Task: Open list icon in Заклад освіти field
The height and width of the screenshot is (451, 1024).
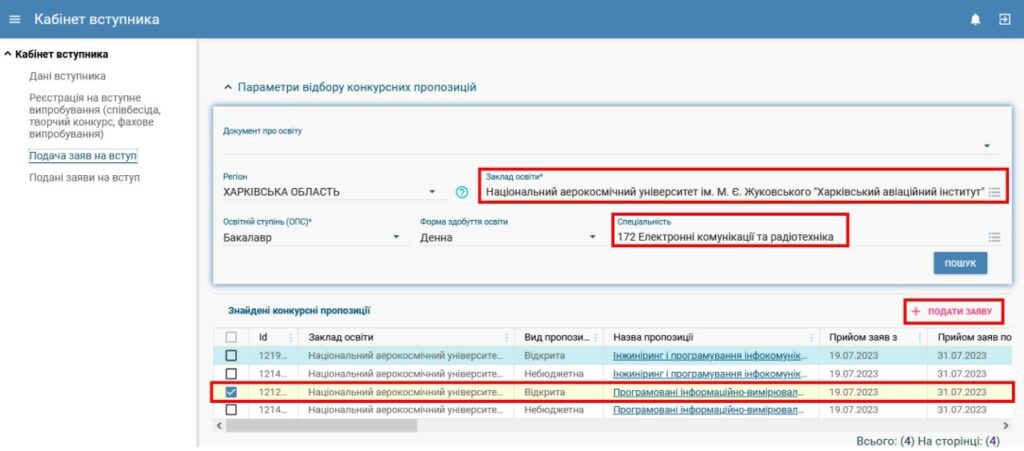Action: [x=994, y=192]
